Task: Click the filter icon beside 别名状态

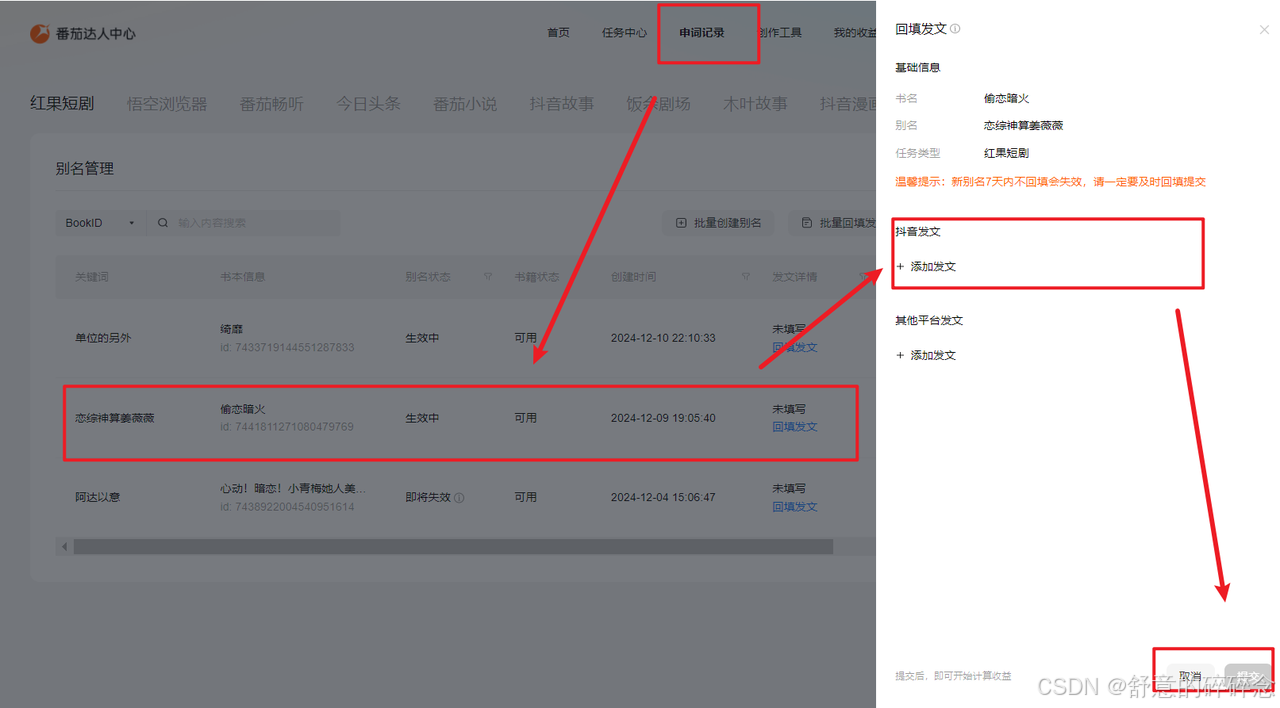Action: pos(488,277)
